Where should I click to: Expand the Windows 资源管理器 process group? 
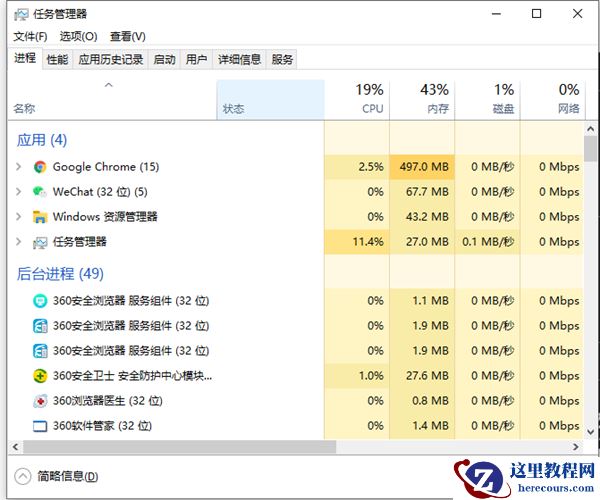click(18, 217)
